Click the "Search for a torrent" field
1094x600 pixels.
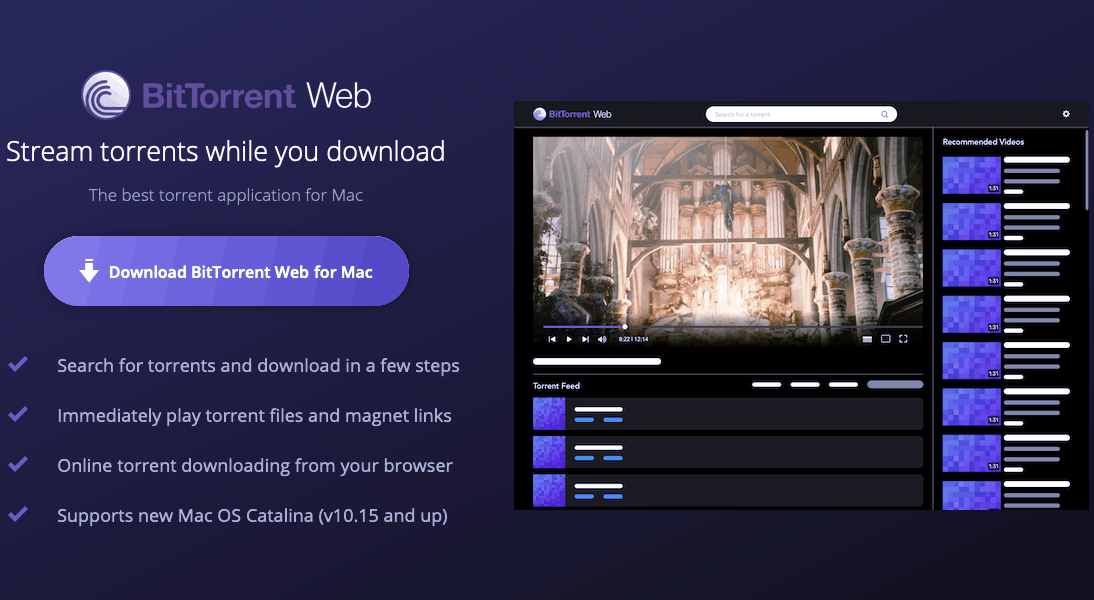pos(801,114)
